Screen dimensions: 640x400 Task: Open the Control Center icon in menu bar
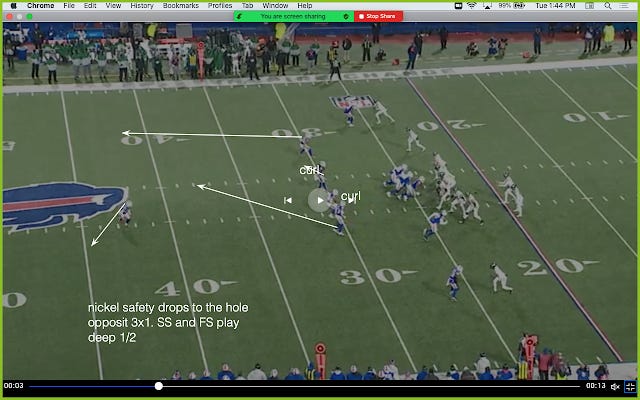pyautogui.click(x=589, y=5)
